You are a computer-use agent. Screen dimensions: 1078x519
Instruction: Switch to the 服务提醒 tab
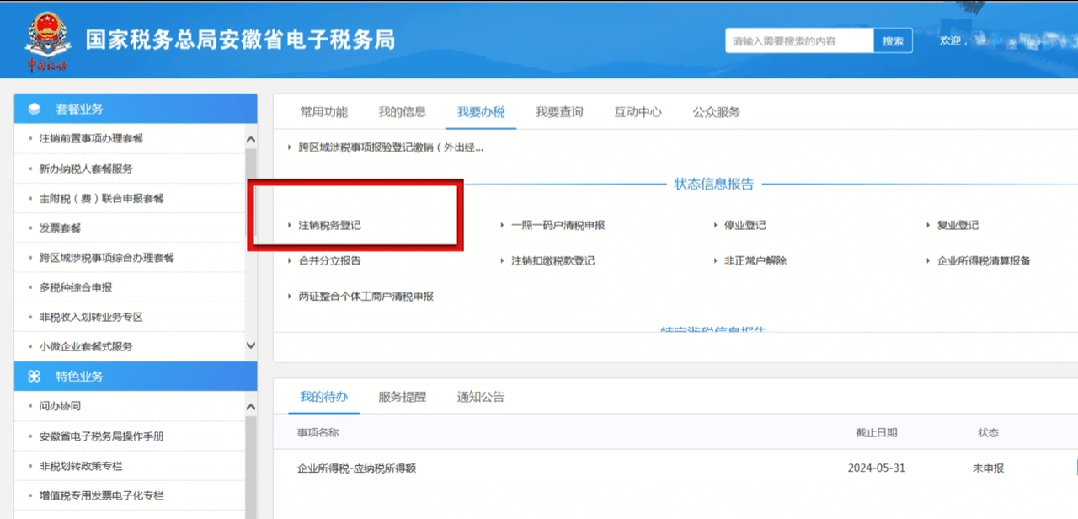[x=402, y=397]
